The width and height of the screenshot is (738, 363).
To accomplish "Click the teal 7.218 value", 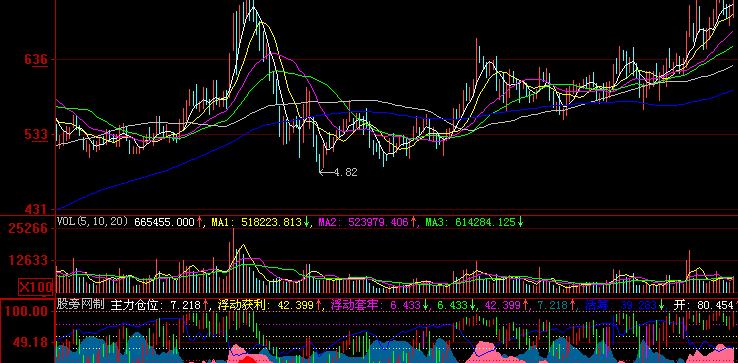I will click(x=554, y=305).
